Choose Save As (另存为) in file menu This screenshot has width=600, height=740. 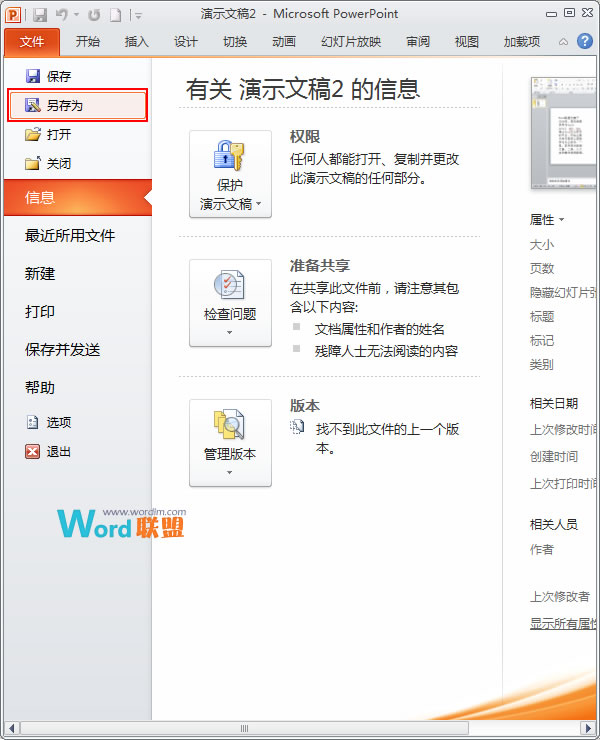[78, 105]
